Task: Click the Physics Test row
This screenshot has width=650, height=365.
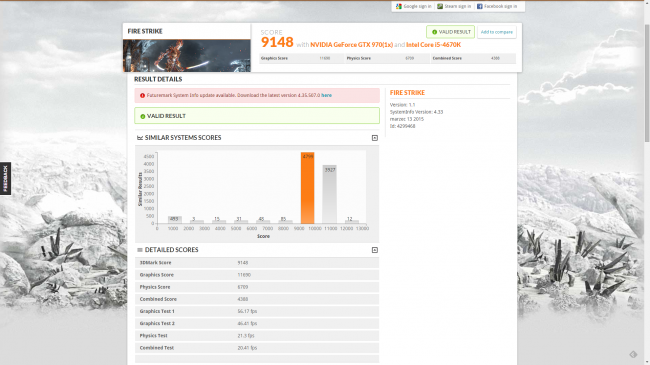Action: point(257,336)
